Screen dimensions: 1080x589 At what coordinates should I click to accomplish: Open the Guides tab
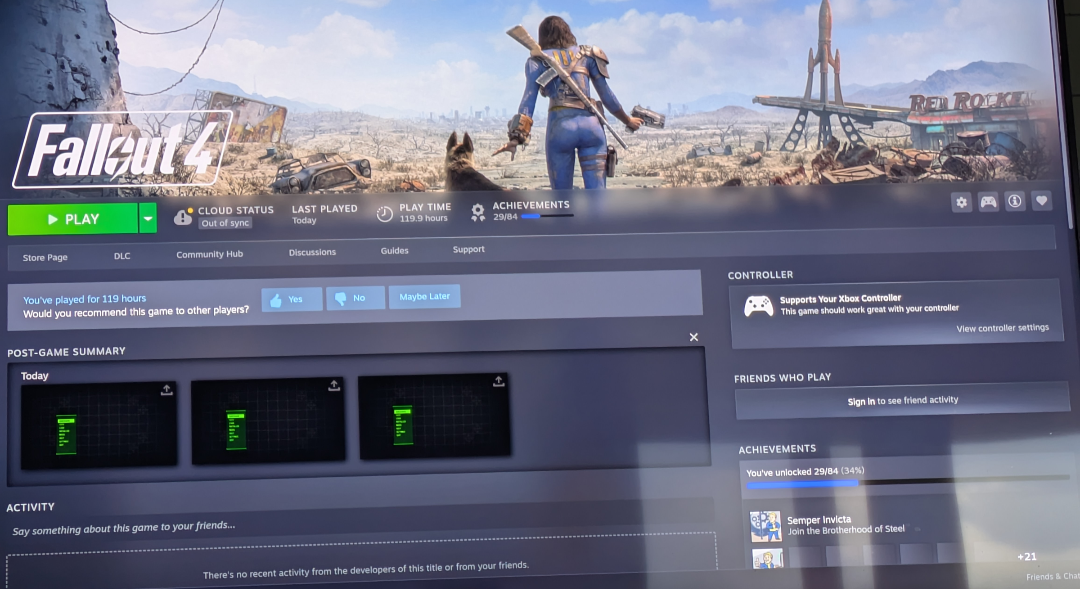tap(395, 251)
